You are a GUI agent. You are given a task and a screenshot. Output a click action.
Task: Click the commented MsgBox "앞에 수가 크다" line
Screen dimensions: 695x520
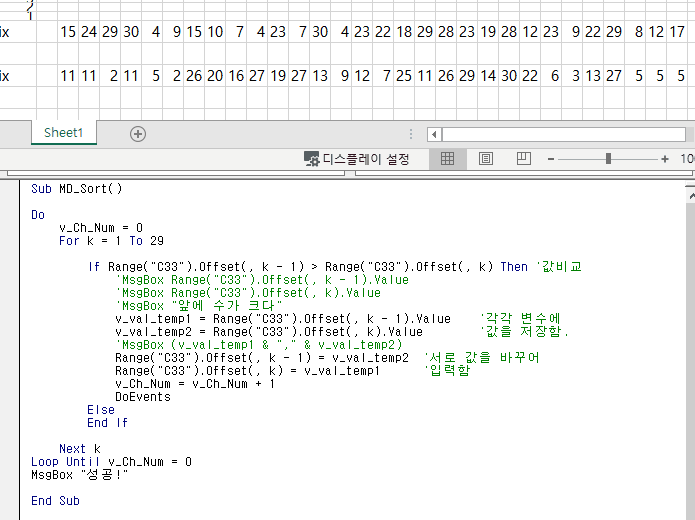[x=199, y=305]
